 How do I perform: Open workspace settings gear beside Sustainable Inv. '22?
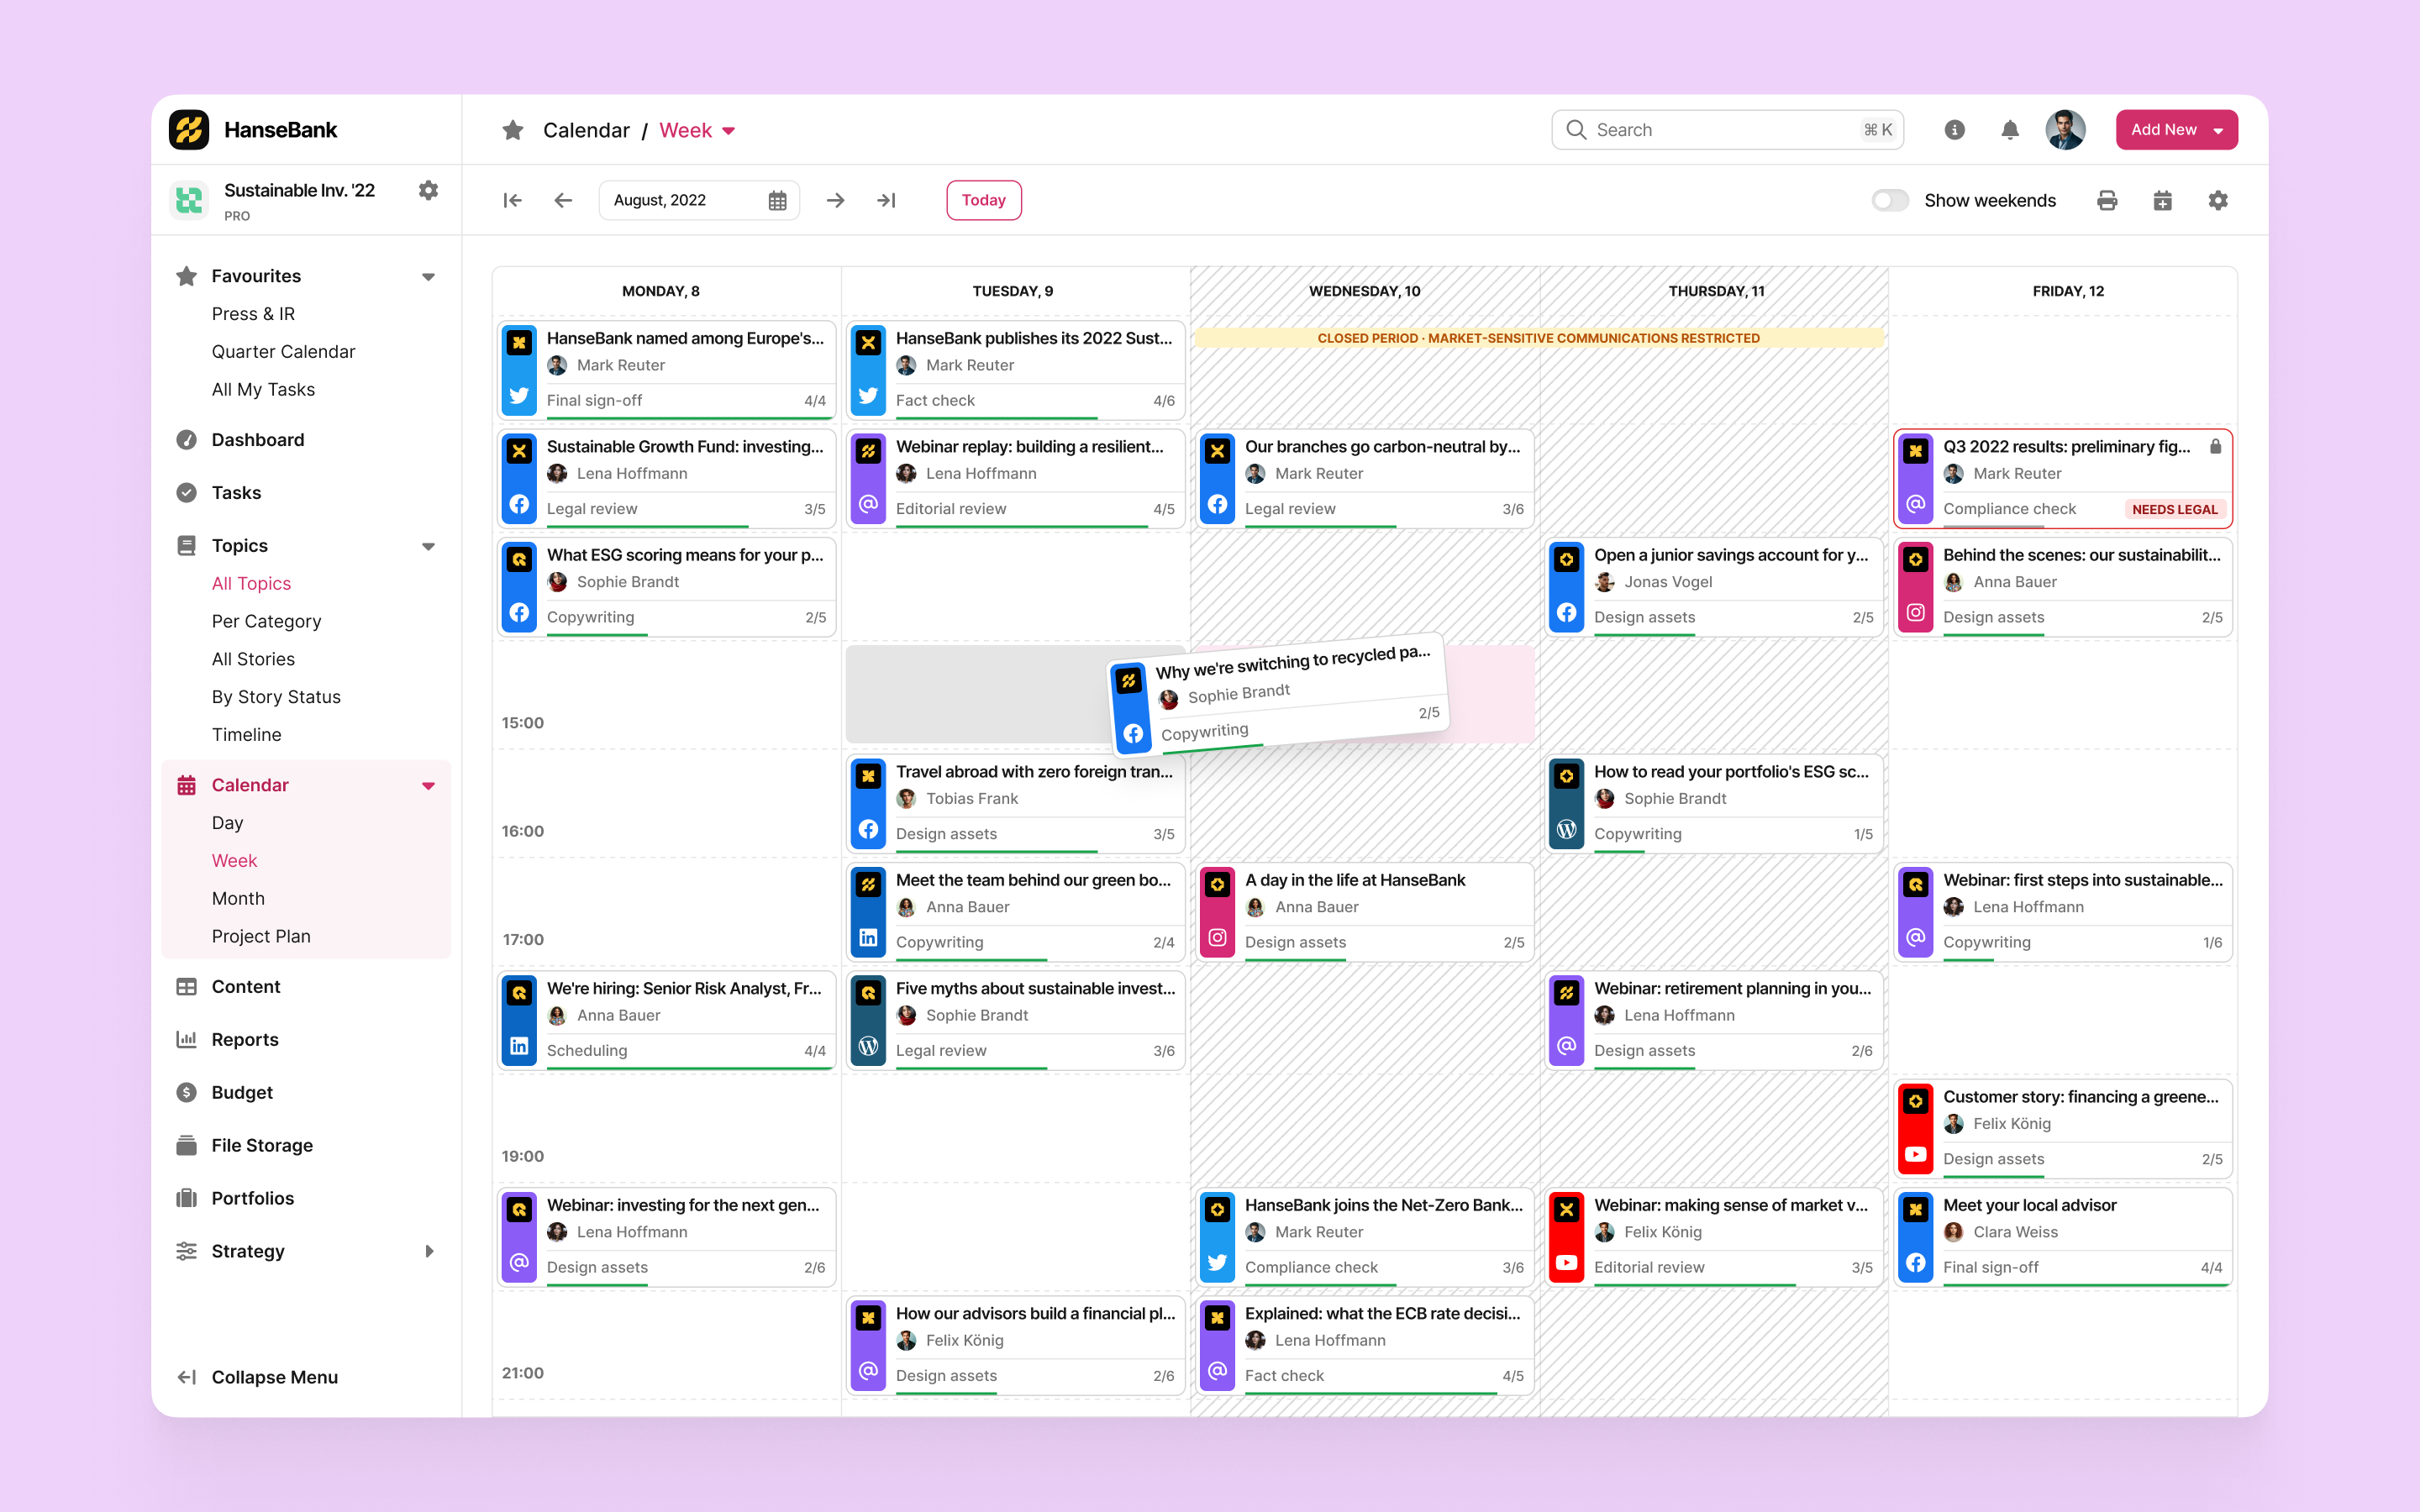428,190
